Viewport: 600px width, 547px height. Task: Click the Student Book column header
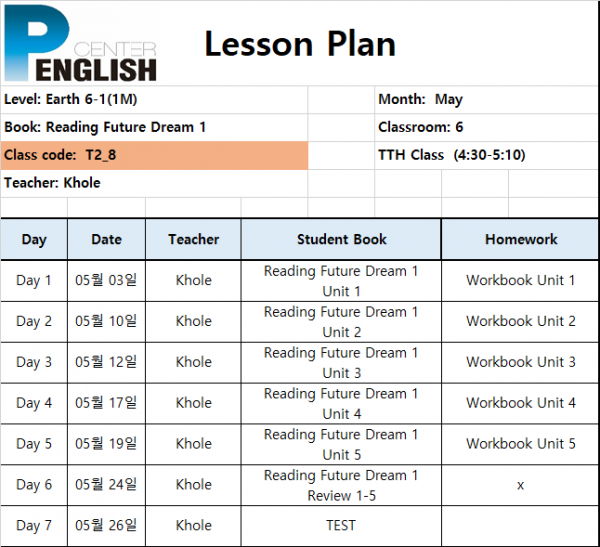pos(341,239)
